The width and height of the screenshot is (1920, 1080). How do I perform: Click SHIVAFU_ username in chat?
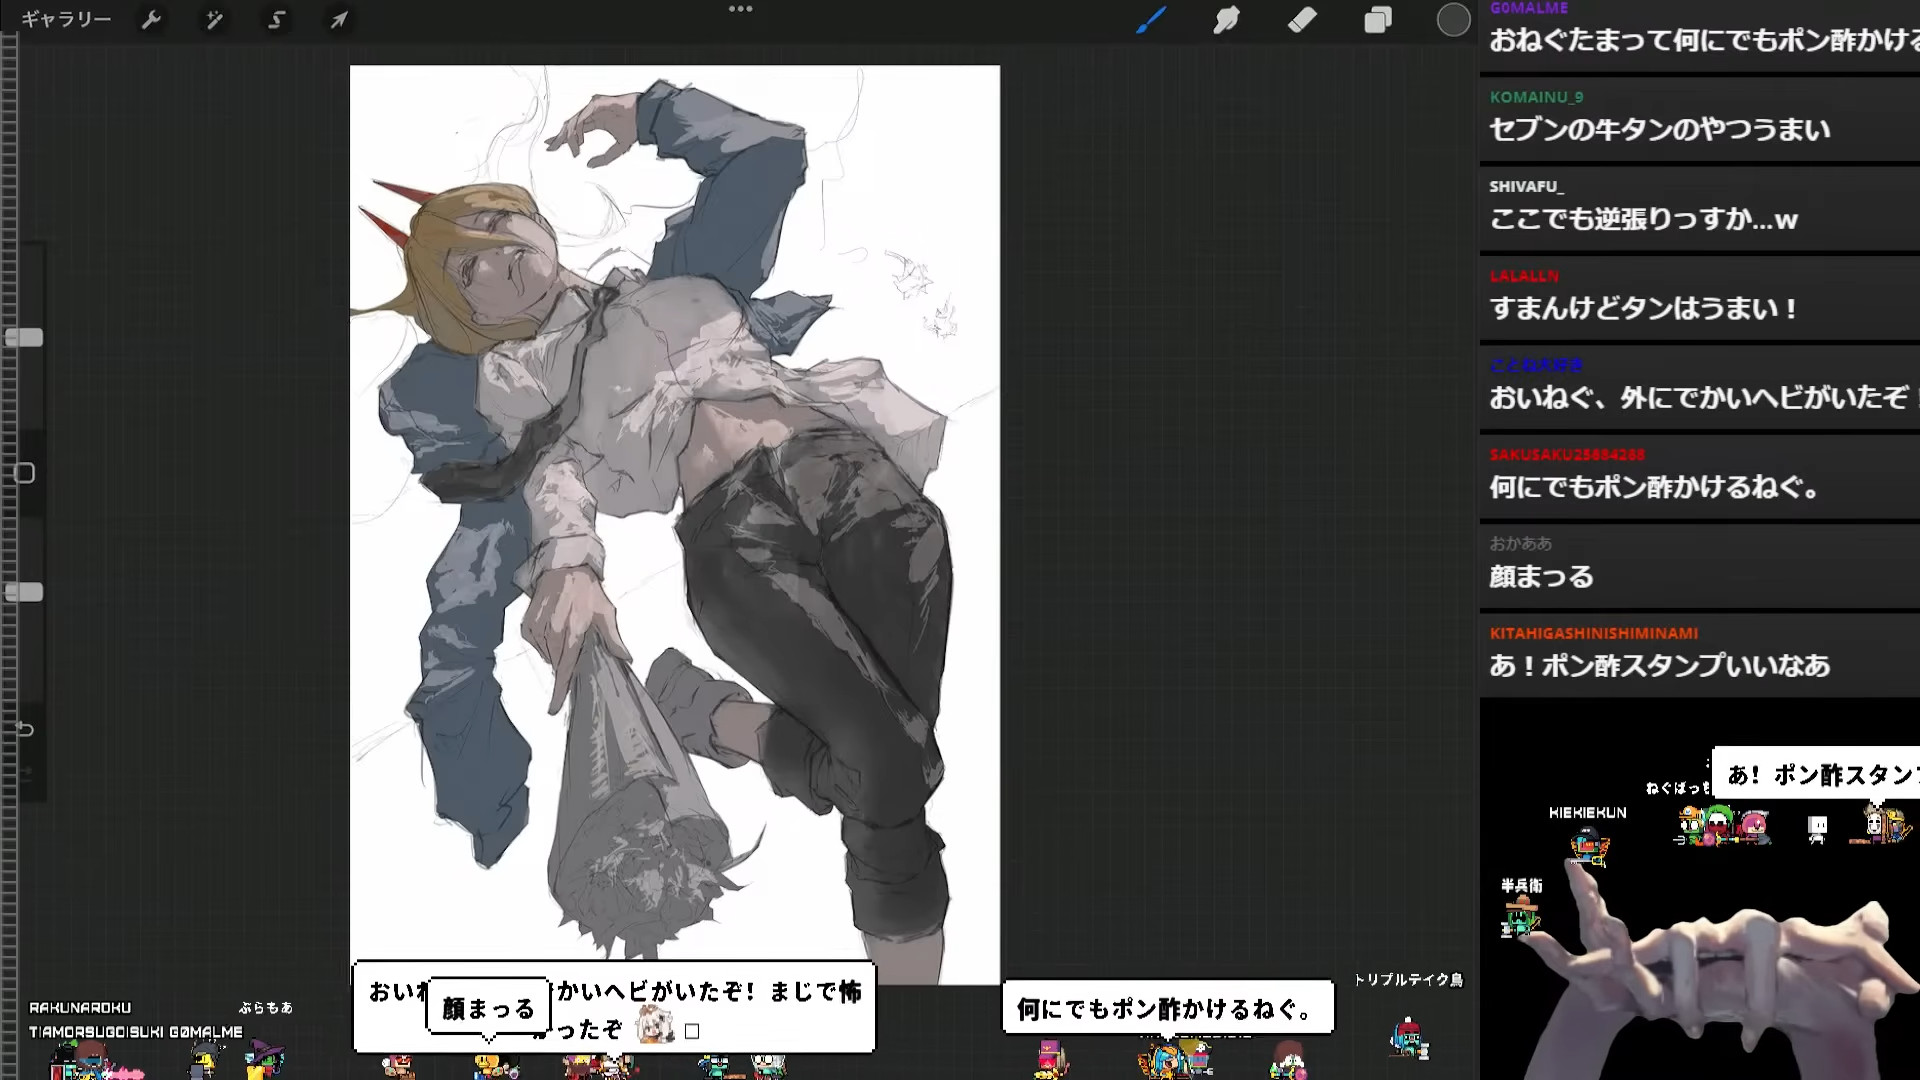pyautogui.click(x=1526, y=187)
